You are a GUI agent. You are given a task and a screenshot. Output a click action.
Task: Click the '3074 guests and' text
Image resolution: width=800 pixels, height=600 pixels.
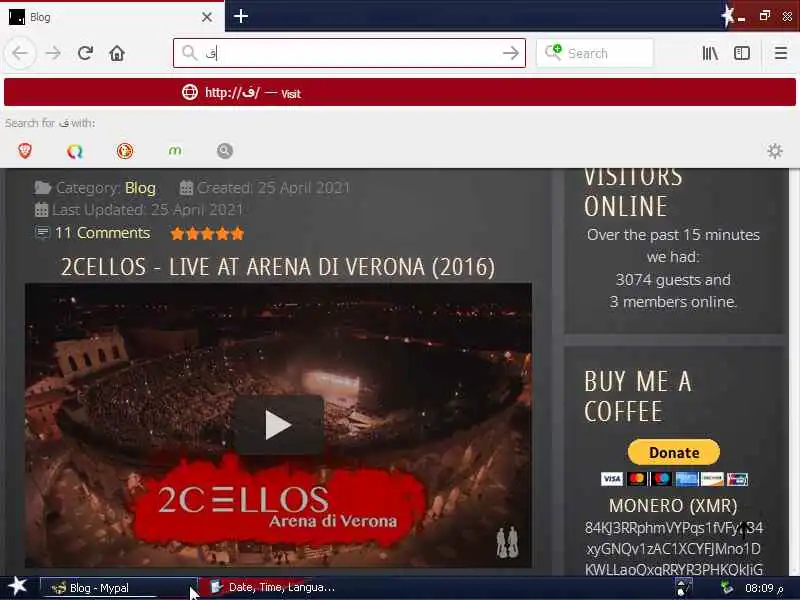click(673, 280)
